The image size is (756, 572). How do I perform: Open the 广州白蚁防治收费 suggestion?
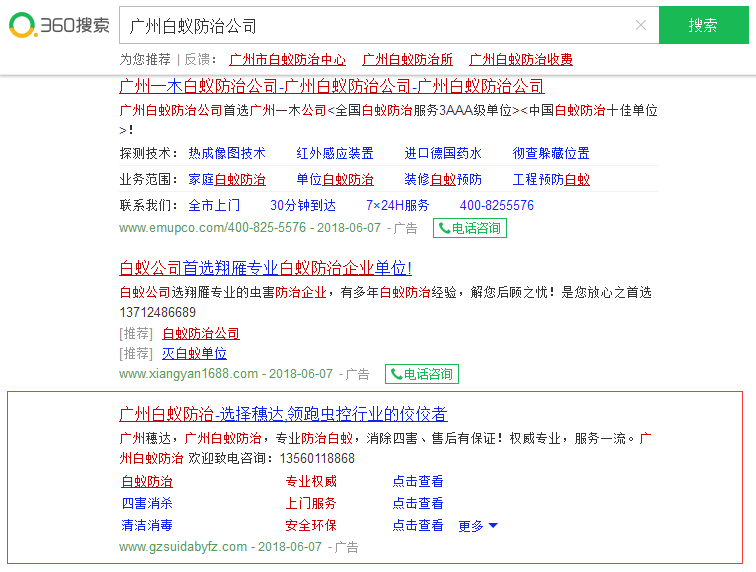(x=521, y=60)
